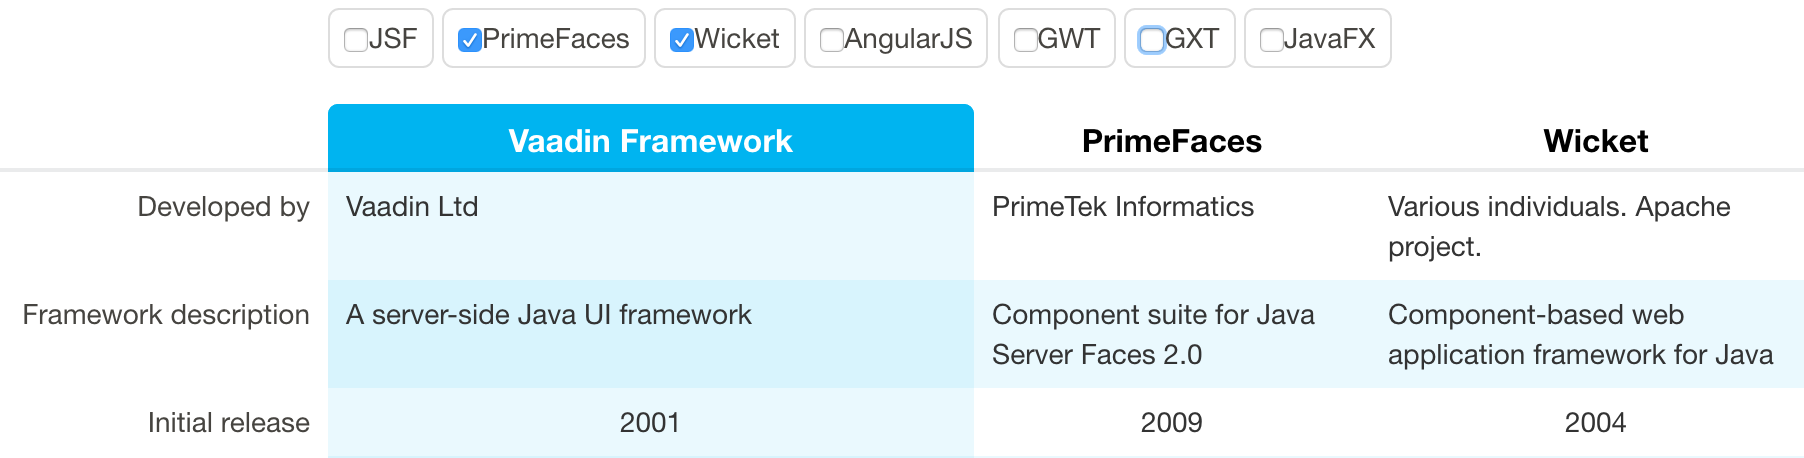Click Vaadin's 2001 initial release value
Screen dimensions: 1804x458
(x=650, y=423)
